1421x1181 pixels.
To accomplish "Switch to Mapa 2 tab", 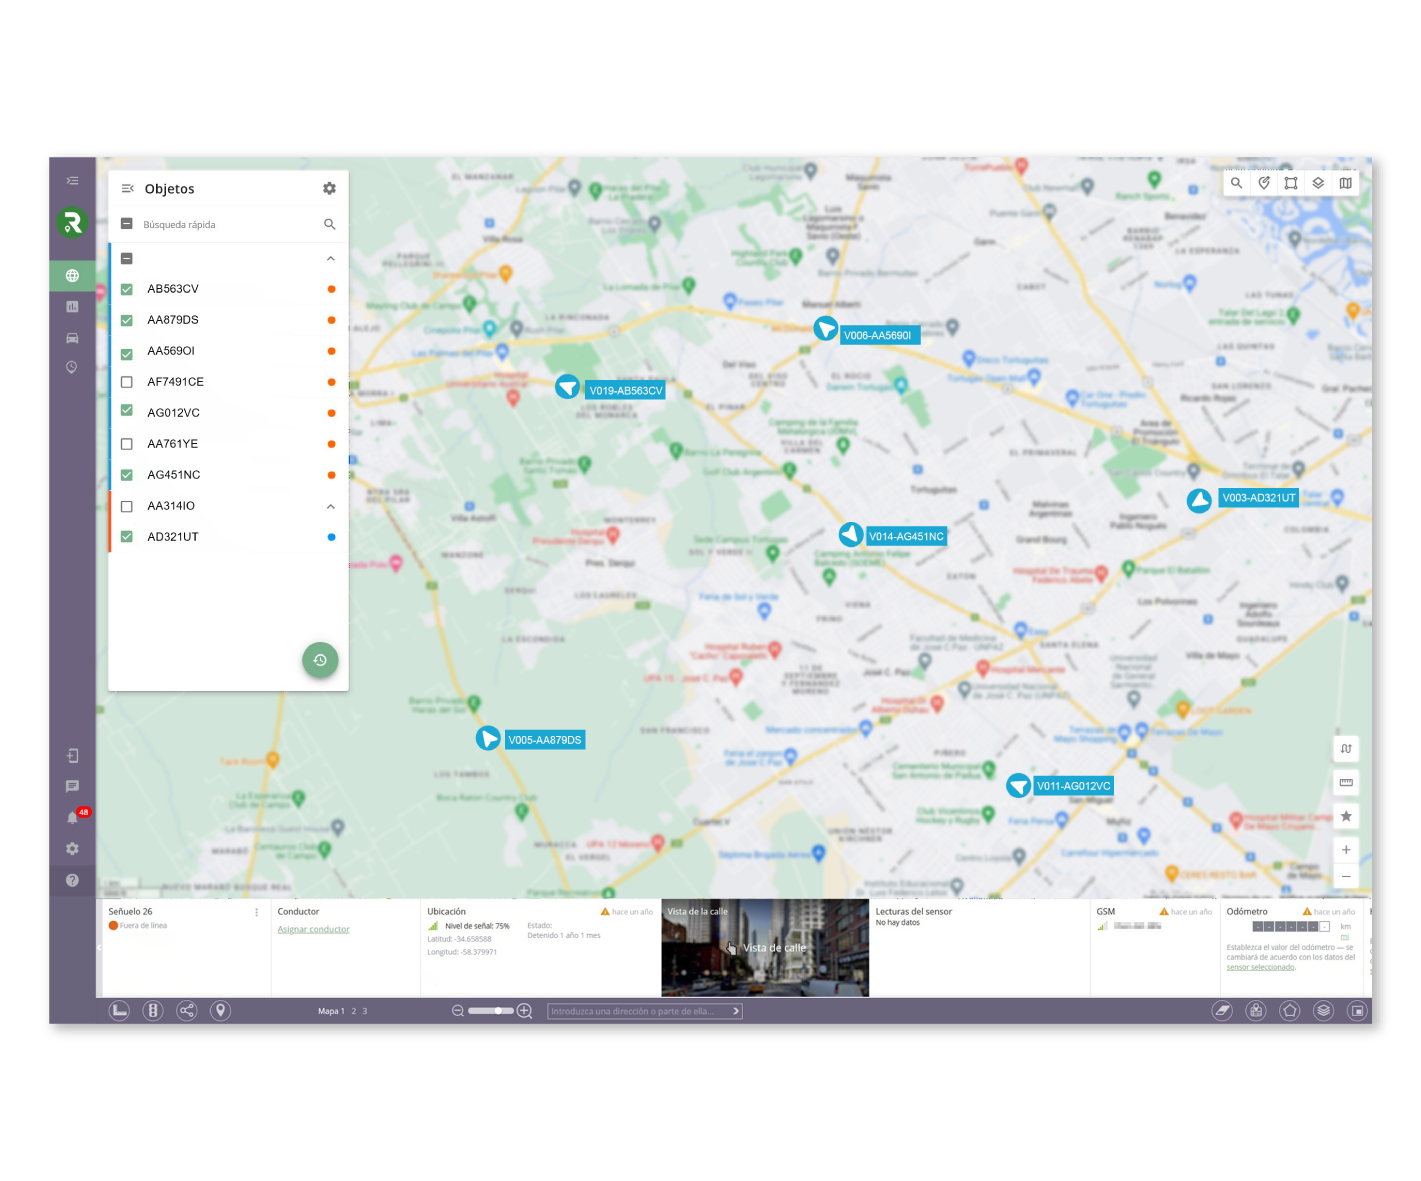I will [352, 1011].
